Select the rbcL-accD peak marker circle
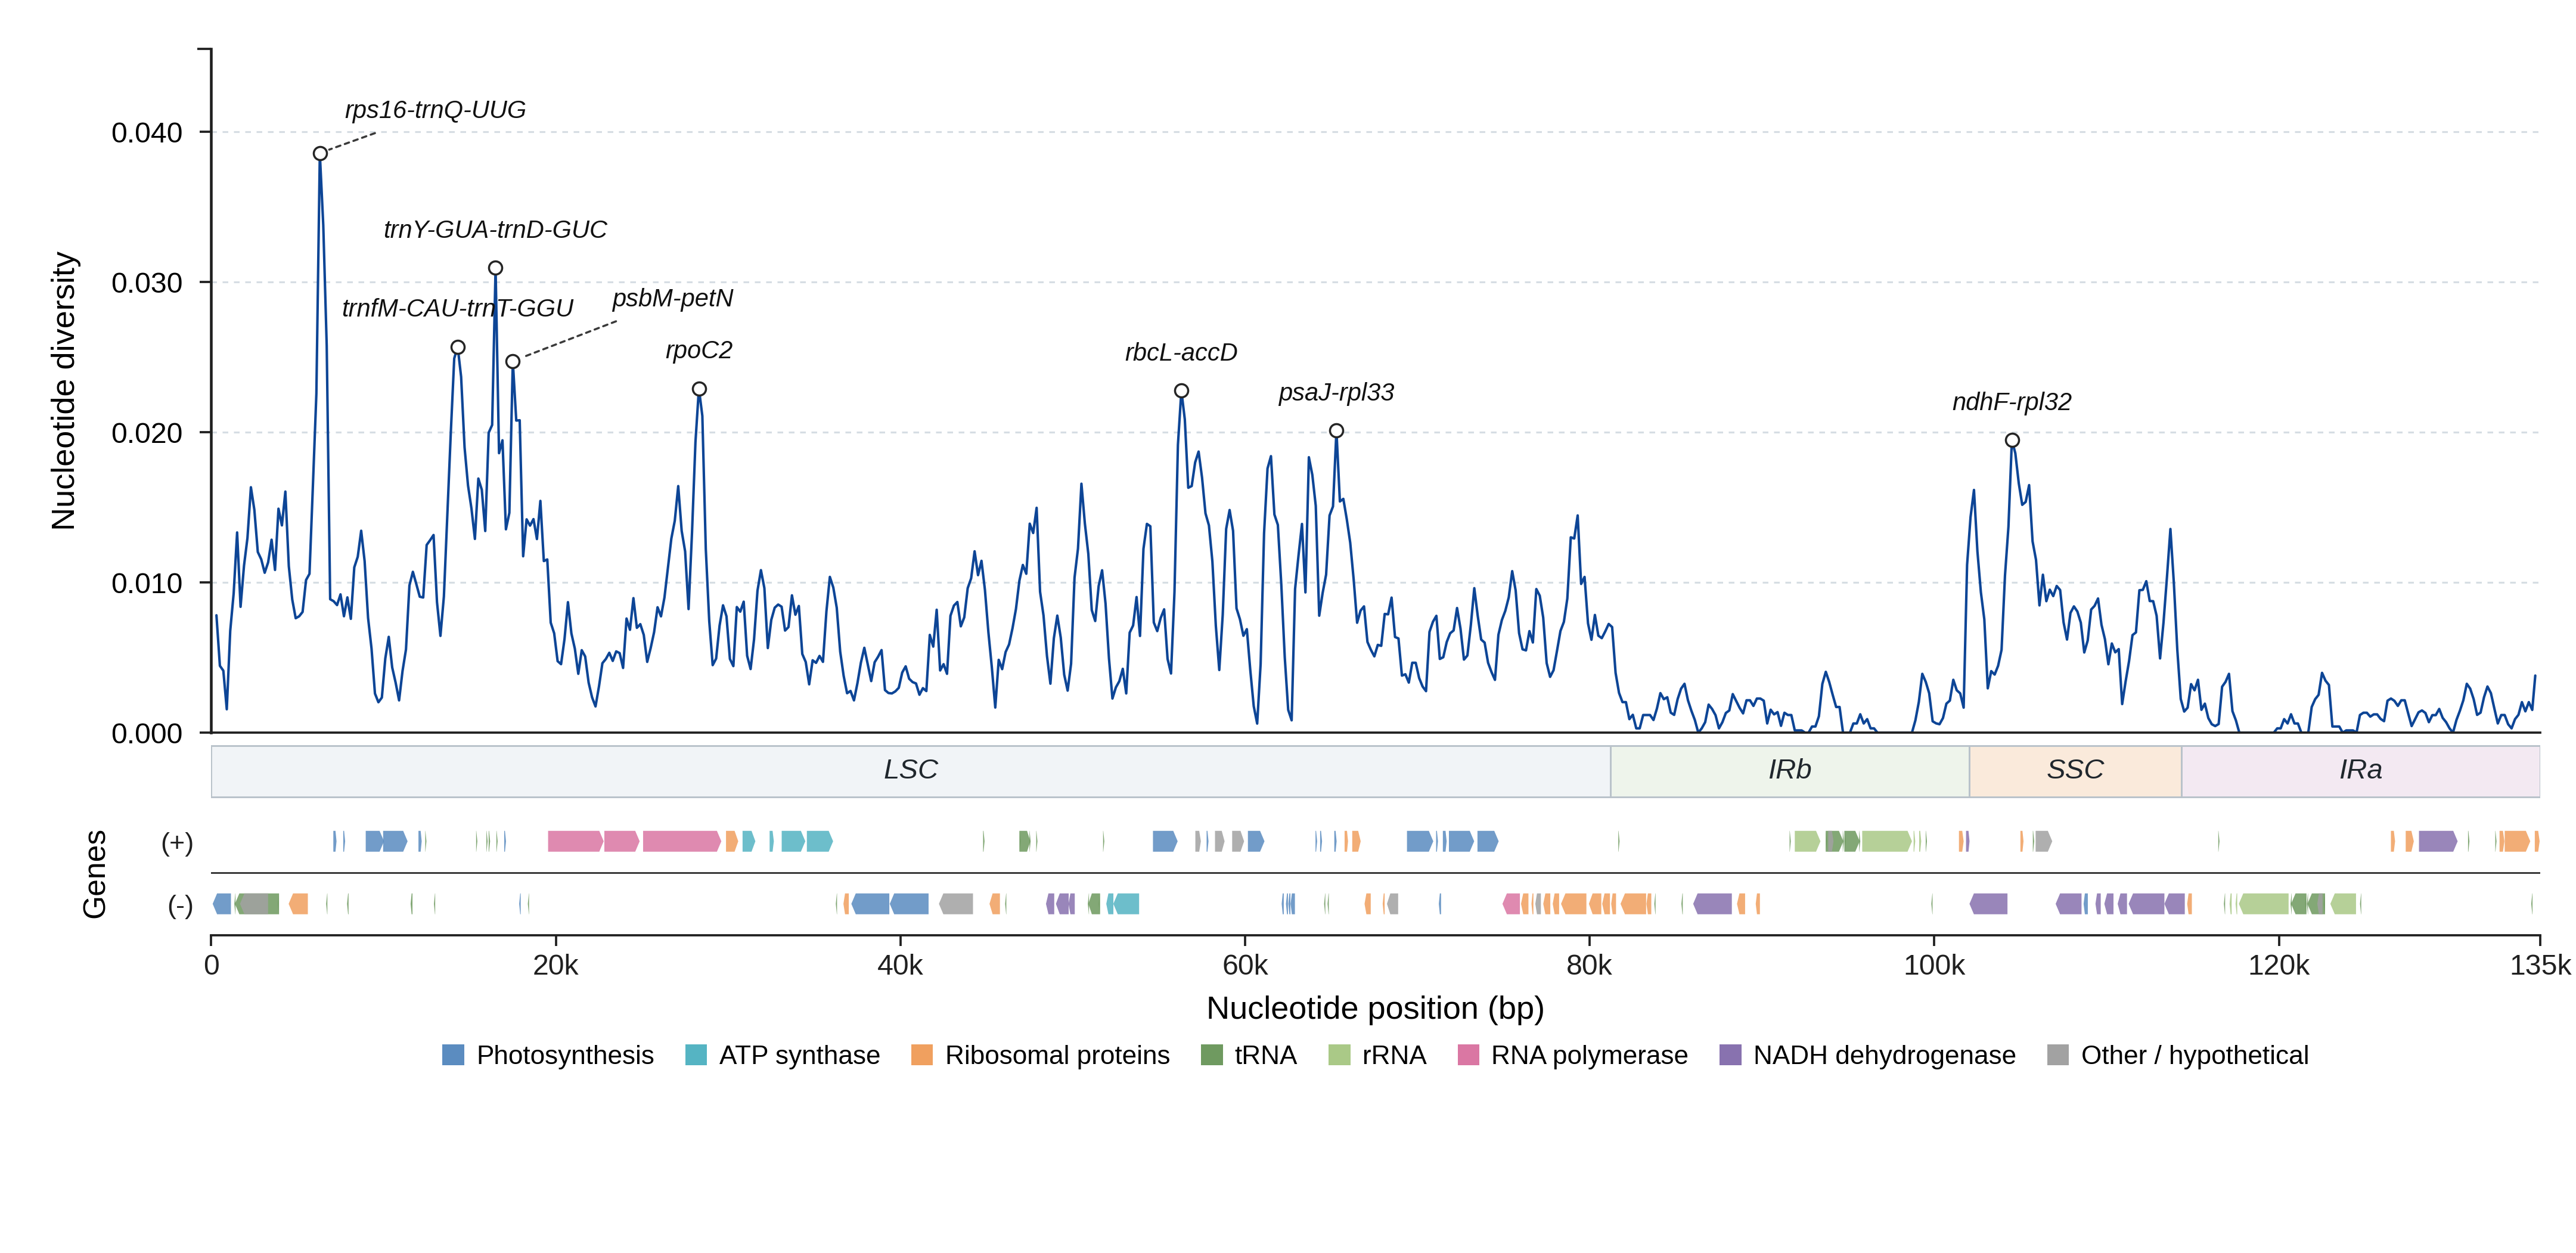 1181,391
